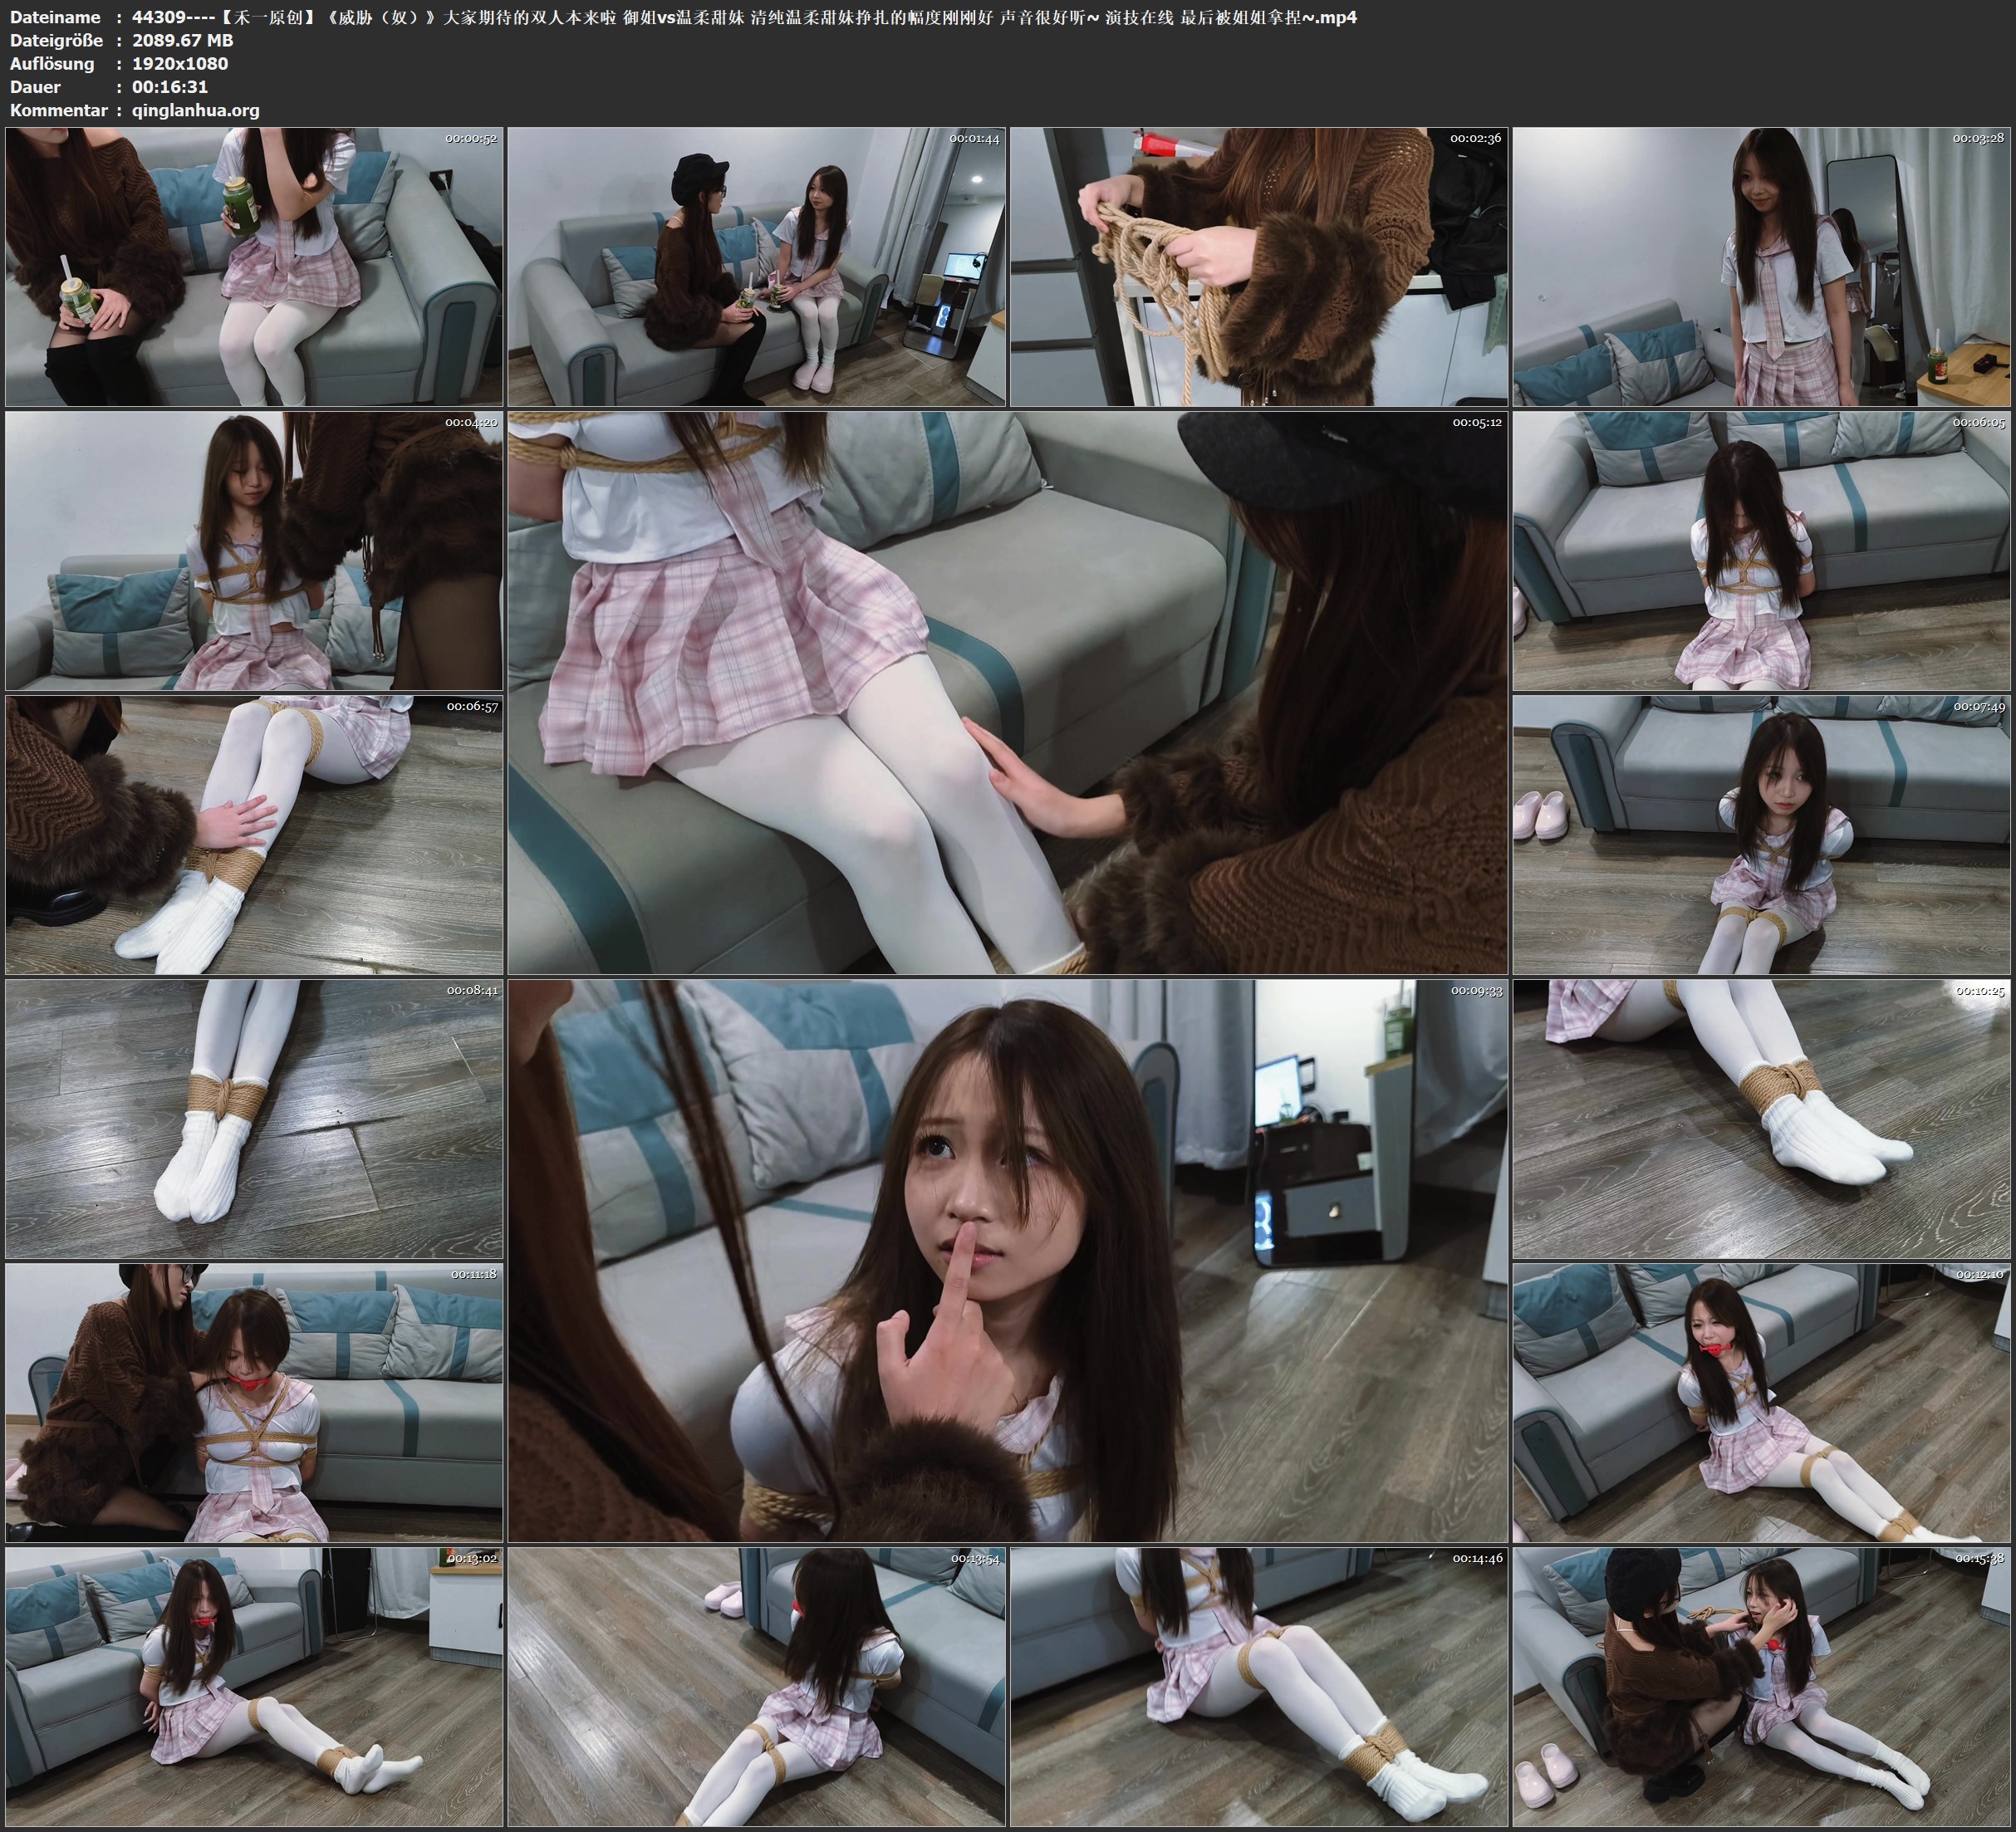This screenshot has width=2016, height=1832.
Task: Click the thumbnail timestamped 00:13:54
Action: 756,1686
